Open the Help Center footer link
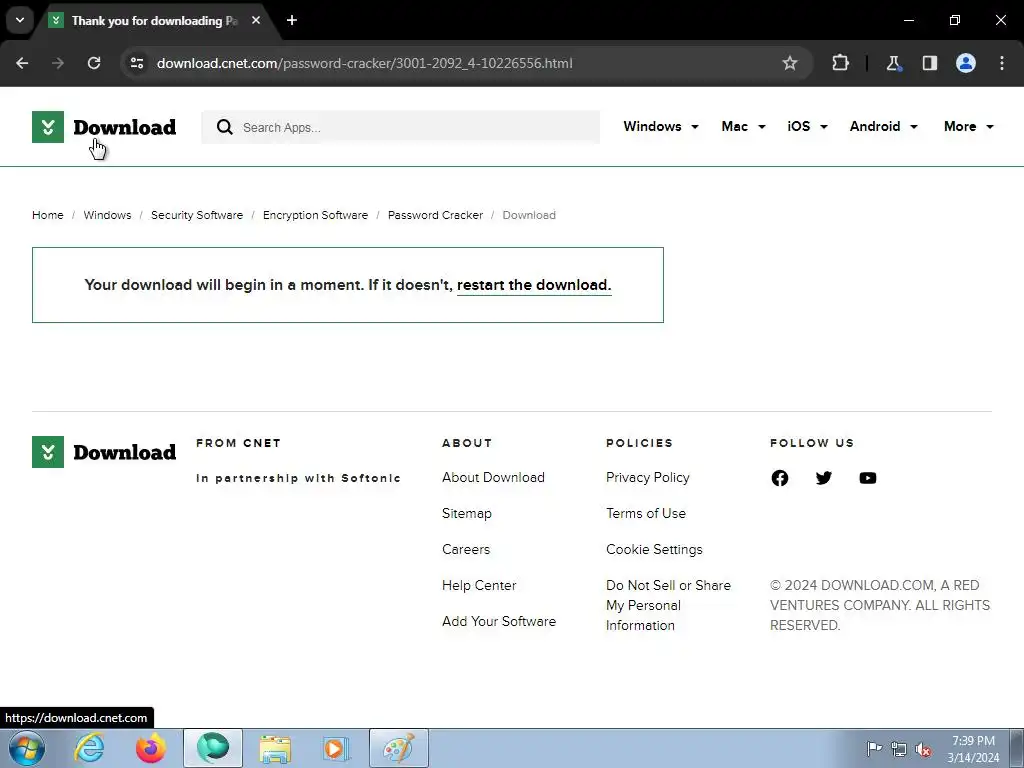 coord(479,585)
